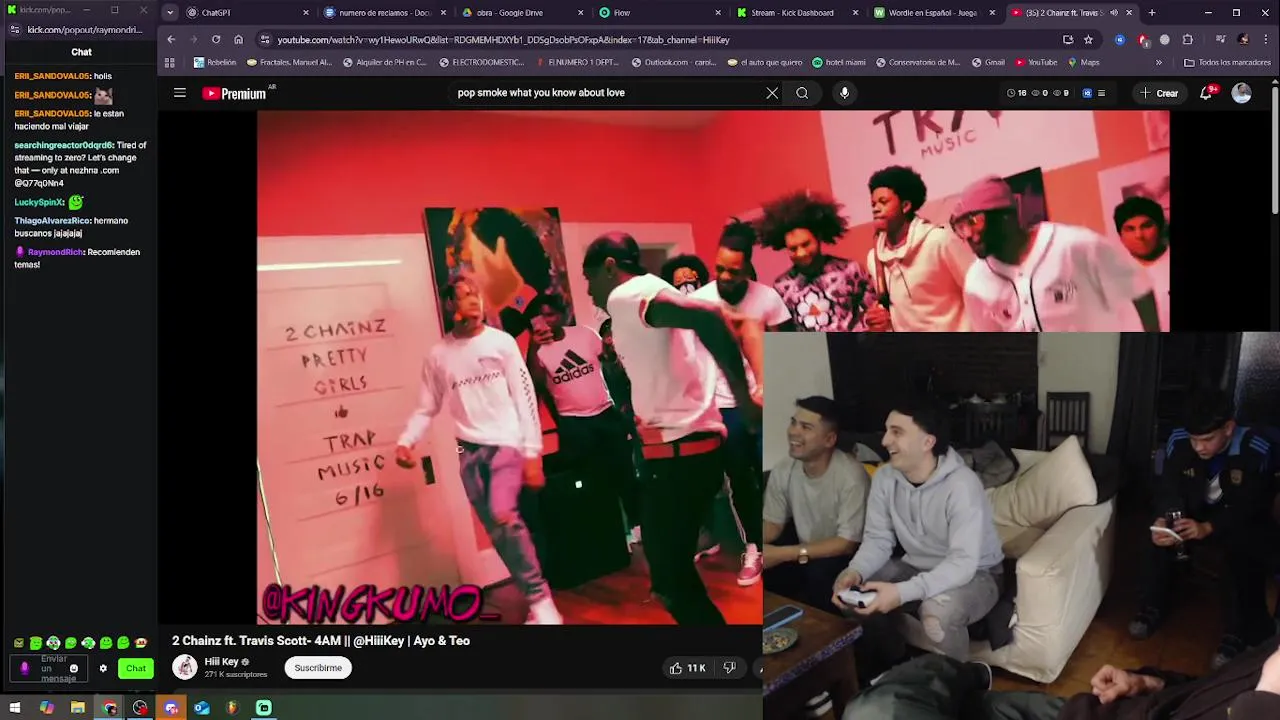This screenshot has height=720, width=1280.
Task: Start voice search with the microphone icon
Action: click(844, 93)
